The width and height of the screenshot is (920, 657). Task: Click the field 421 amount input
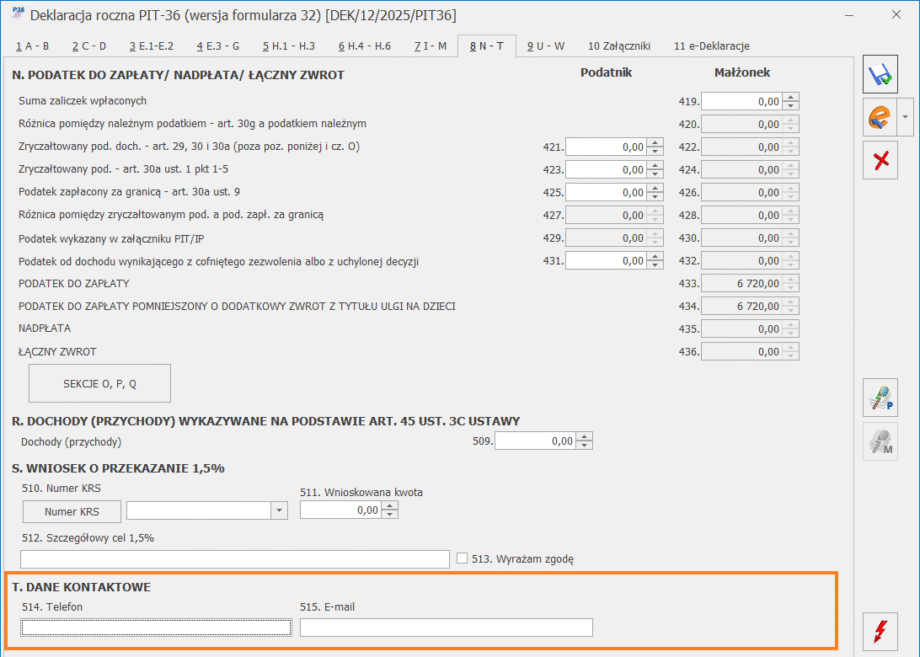tap(606, 147)
